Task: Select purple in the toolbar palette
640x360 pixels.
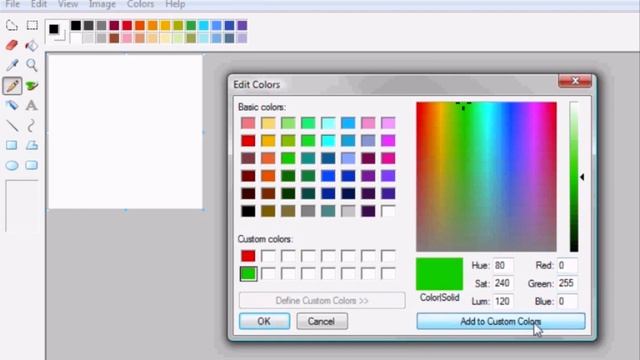Action: 242,25
